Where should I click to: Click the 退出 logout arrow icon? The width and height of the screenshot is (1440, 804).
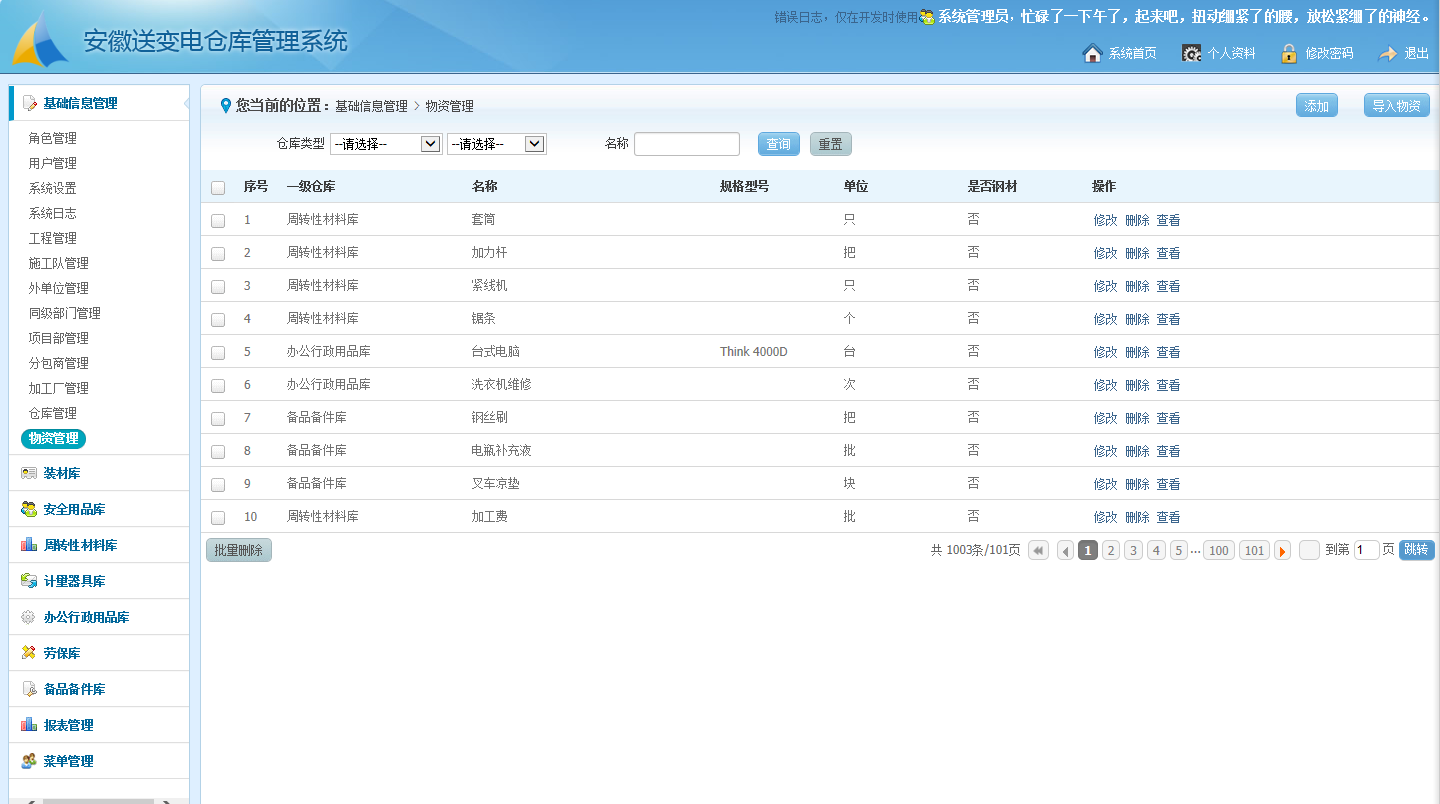pos(1388,53)
